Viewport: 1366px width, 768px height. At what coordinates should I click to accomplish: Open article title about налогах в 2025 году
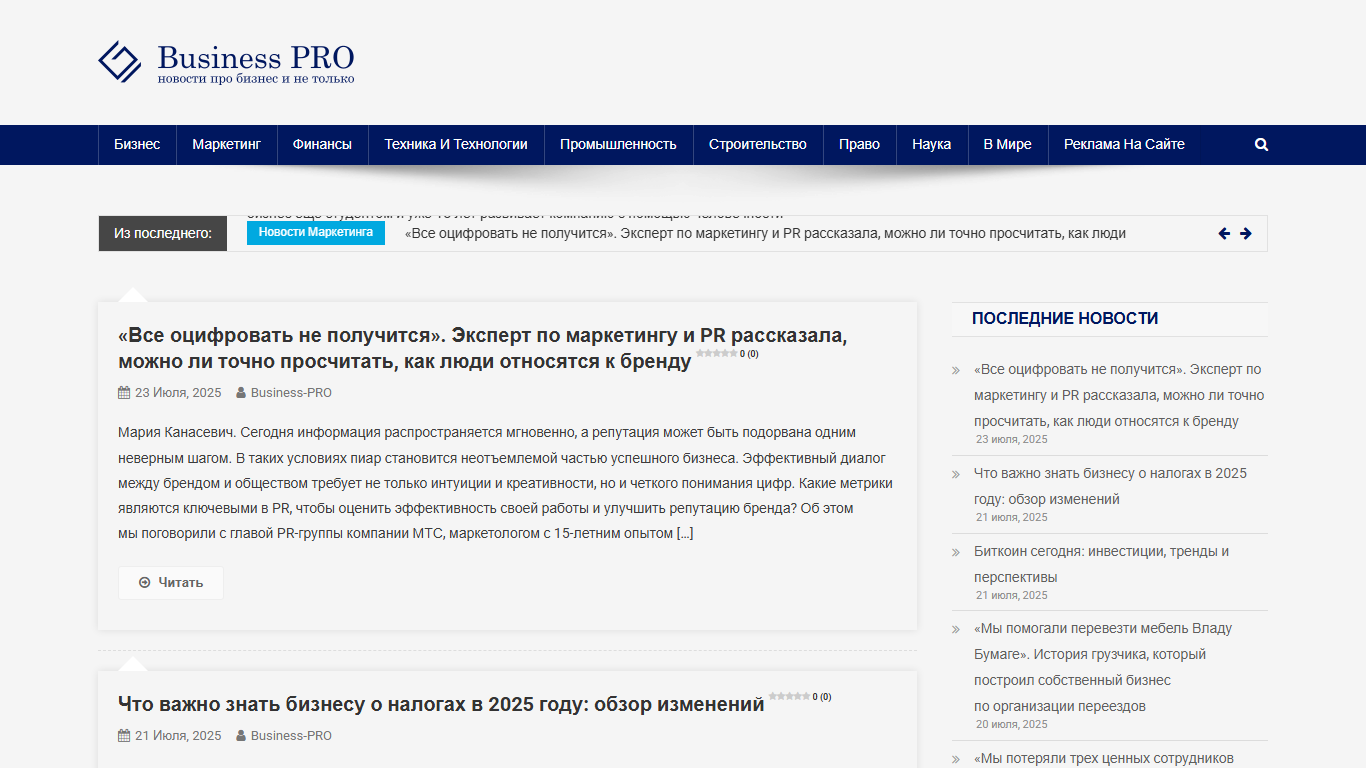[441, 705]
